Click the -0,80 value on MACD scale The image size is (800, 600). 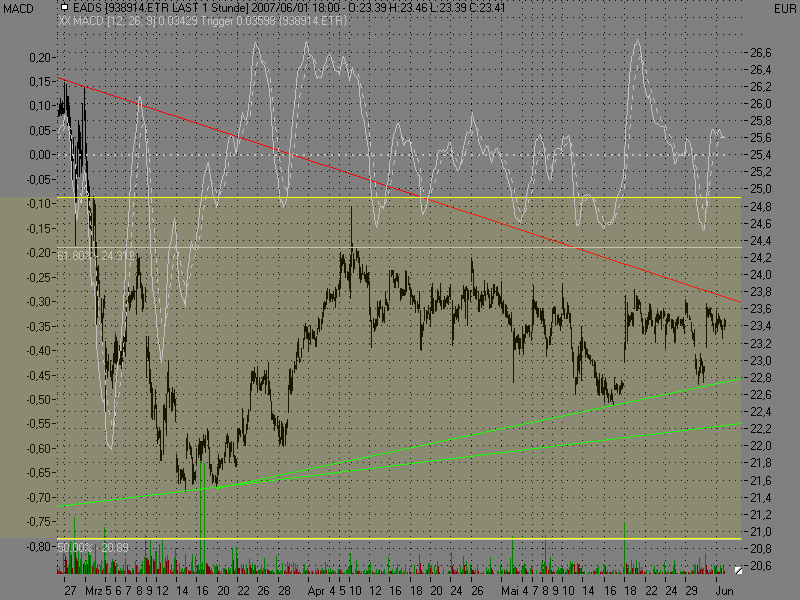coord(38,546)
